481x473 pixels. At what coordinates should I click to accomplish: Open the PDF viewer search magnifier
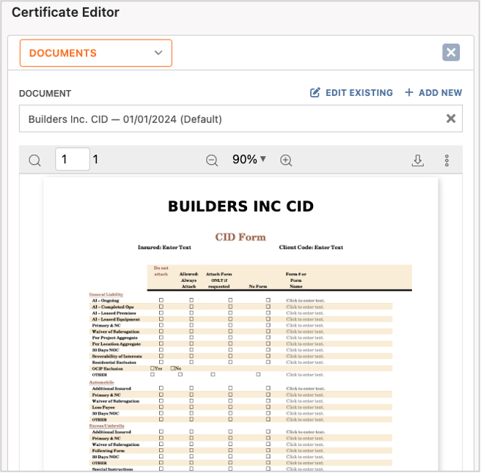point(35,160)
